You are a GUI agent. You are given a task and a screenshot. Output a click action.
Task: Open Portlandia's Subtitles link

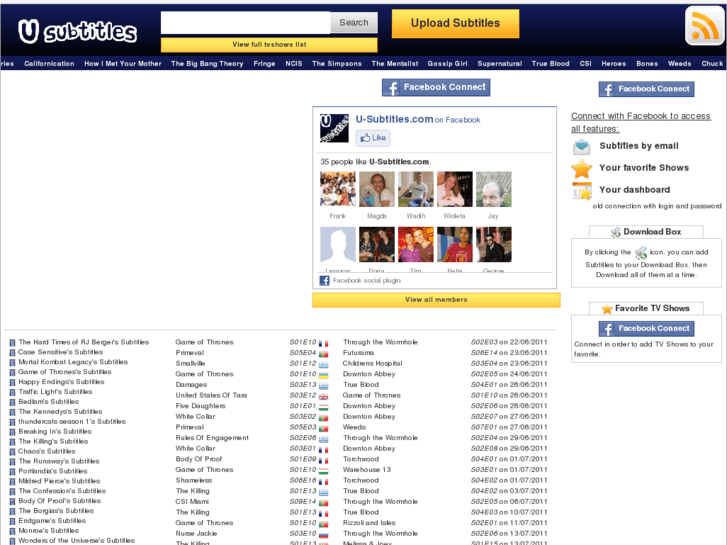pyautogui.click(x=52, y=471)
